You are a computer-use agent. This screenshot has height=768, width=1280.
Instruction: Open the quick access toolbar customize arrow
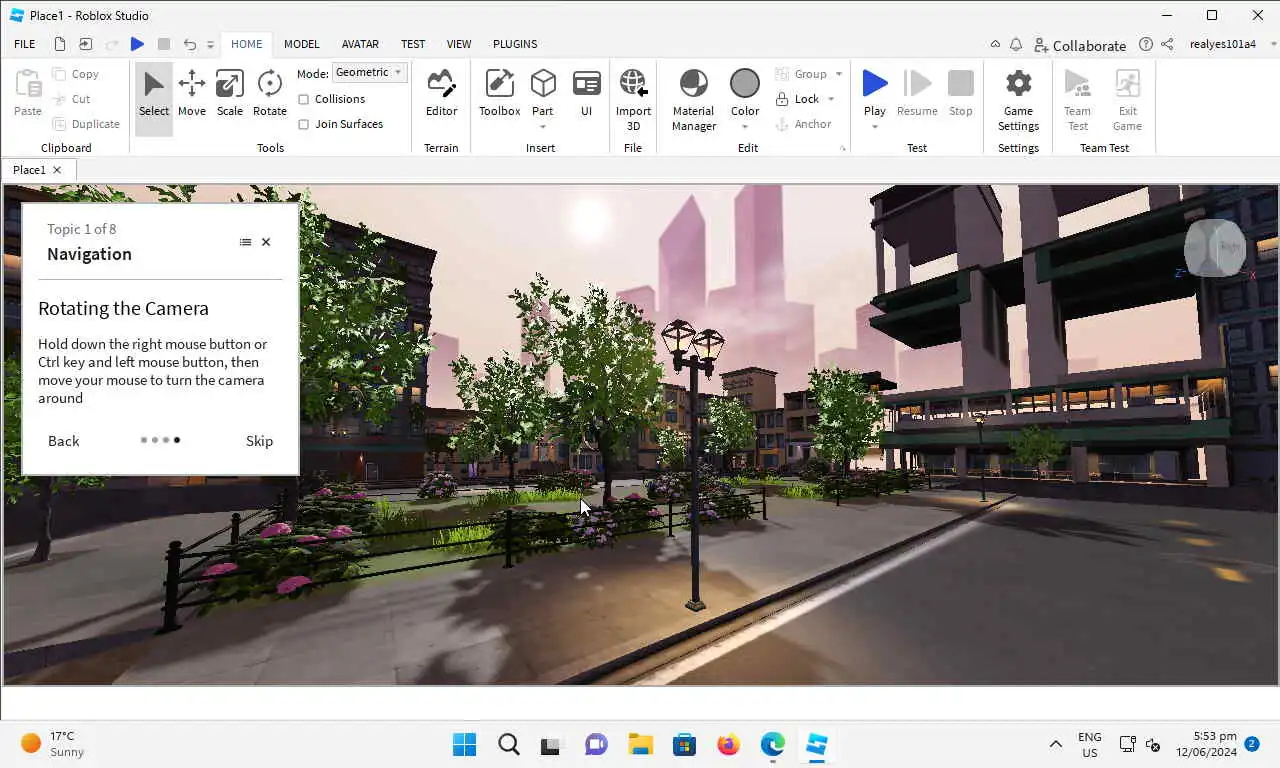(x=210, y=45)
